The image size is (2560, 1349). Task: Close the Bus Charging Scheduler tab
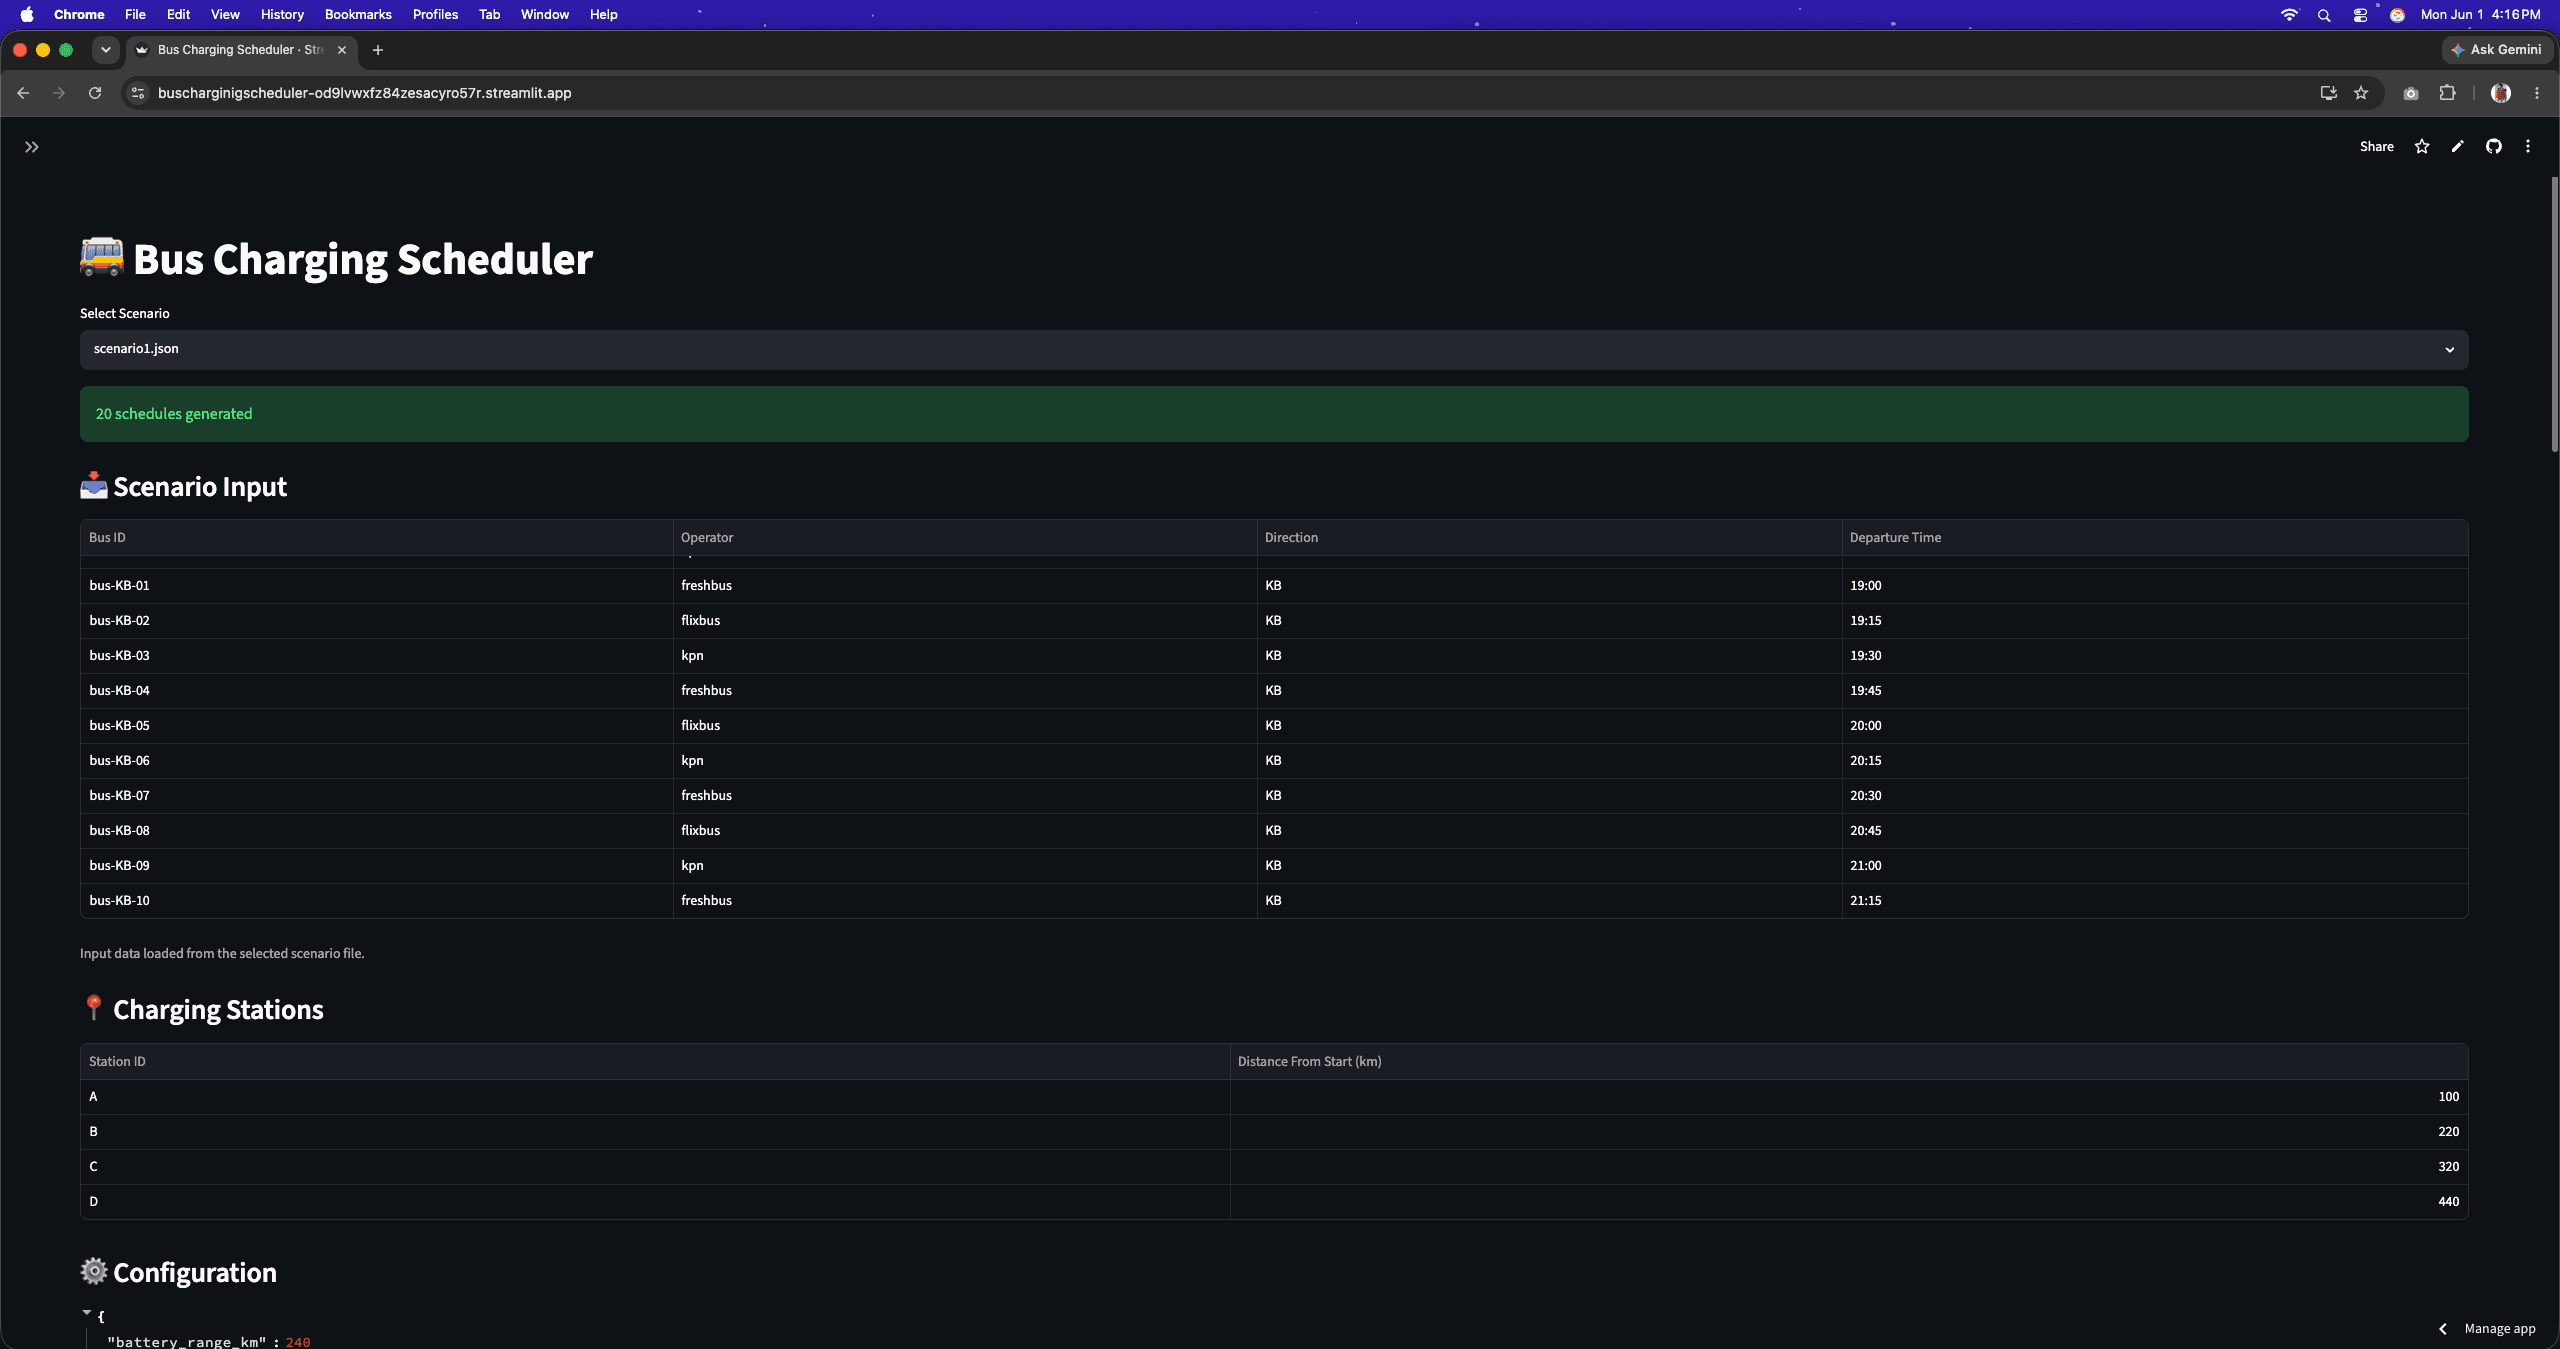tap(342, 50)
